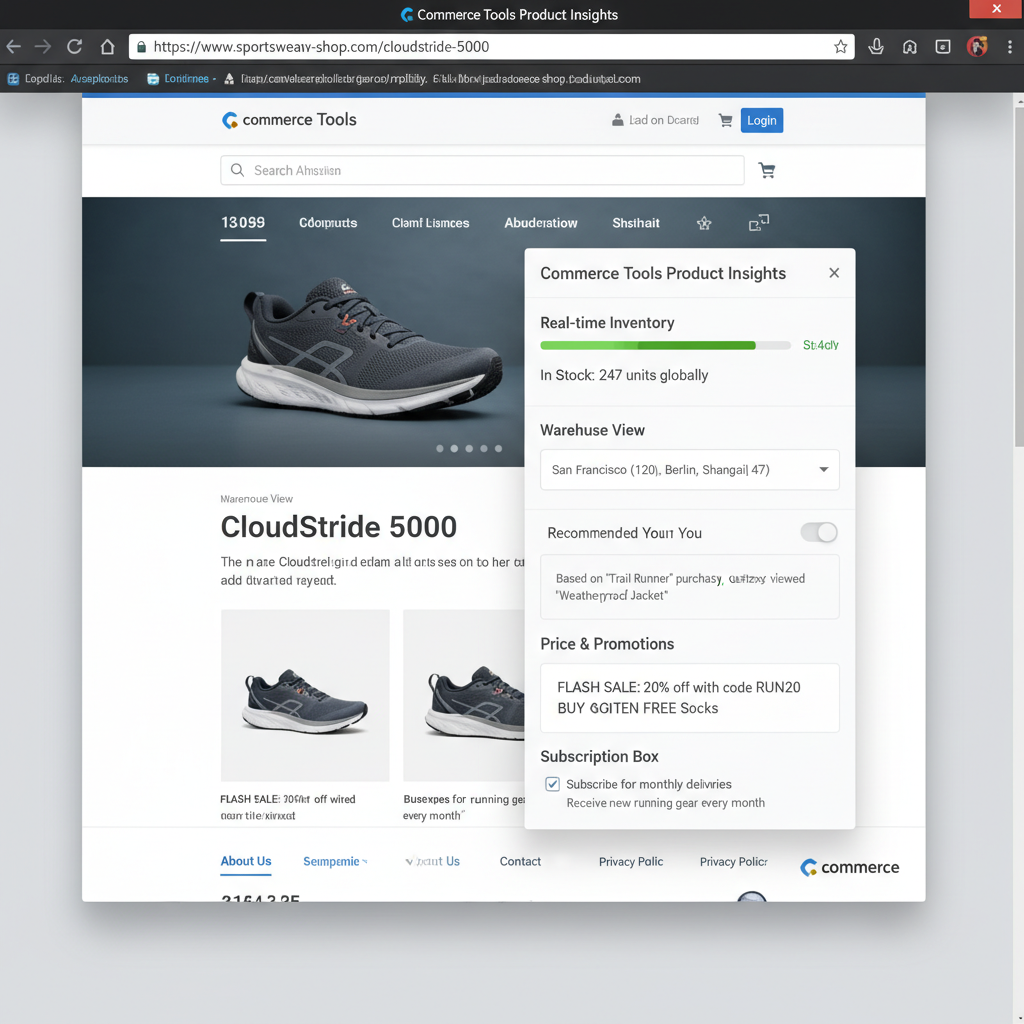Bookmark this page with the star icon
Viewport: 1024px width, 1024px height.
click(x=840, y=46)
